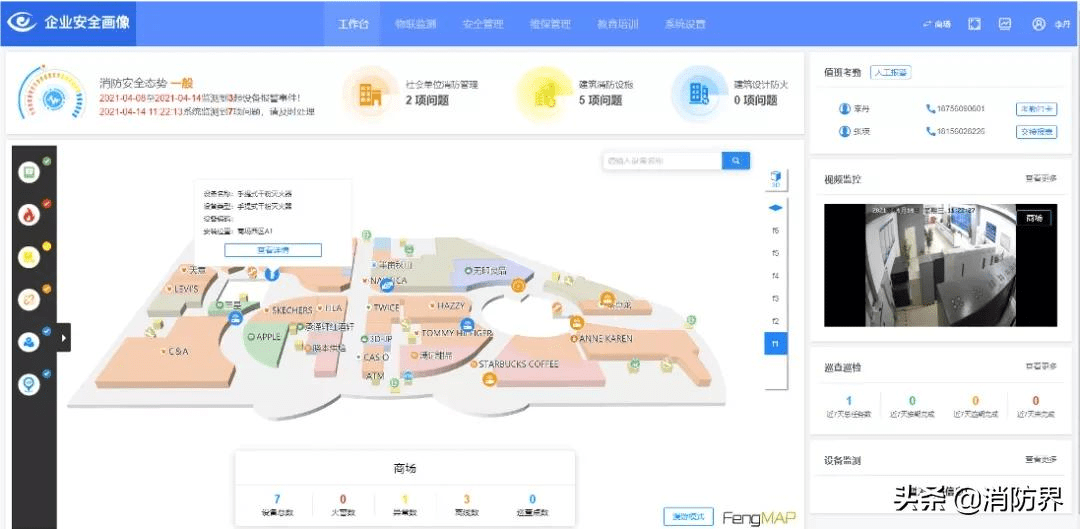Click the 查看详情 button in the device popup
This screenshot has width=1080, height=529.
point(273,250)
